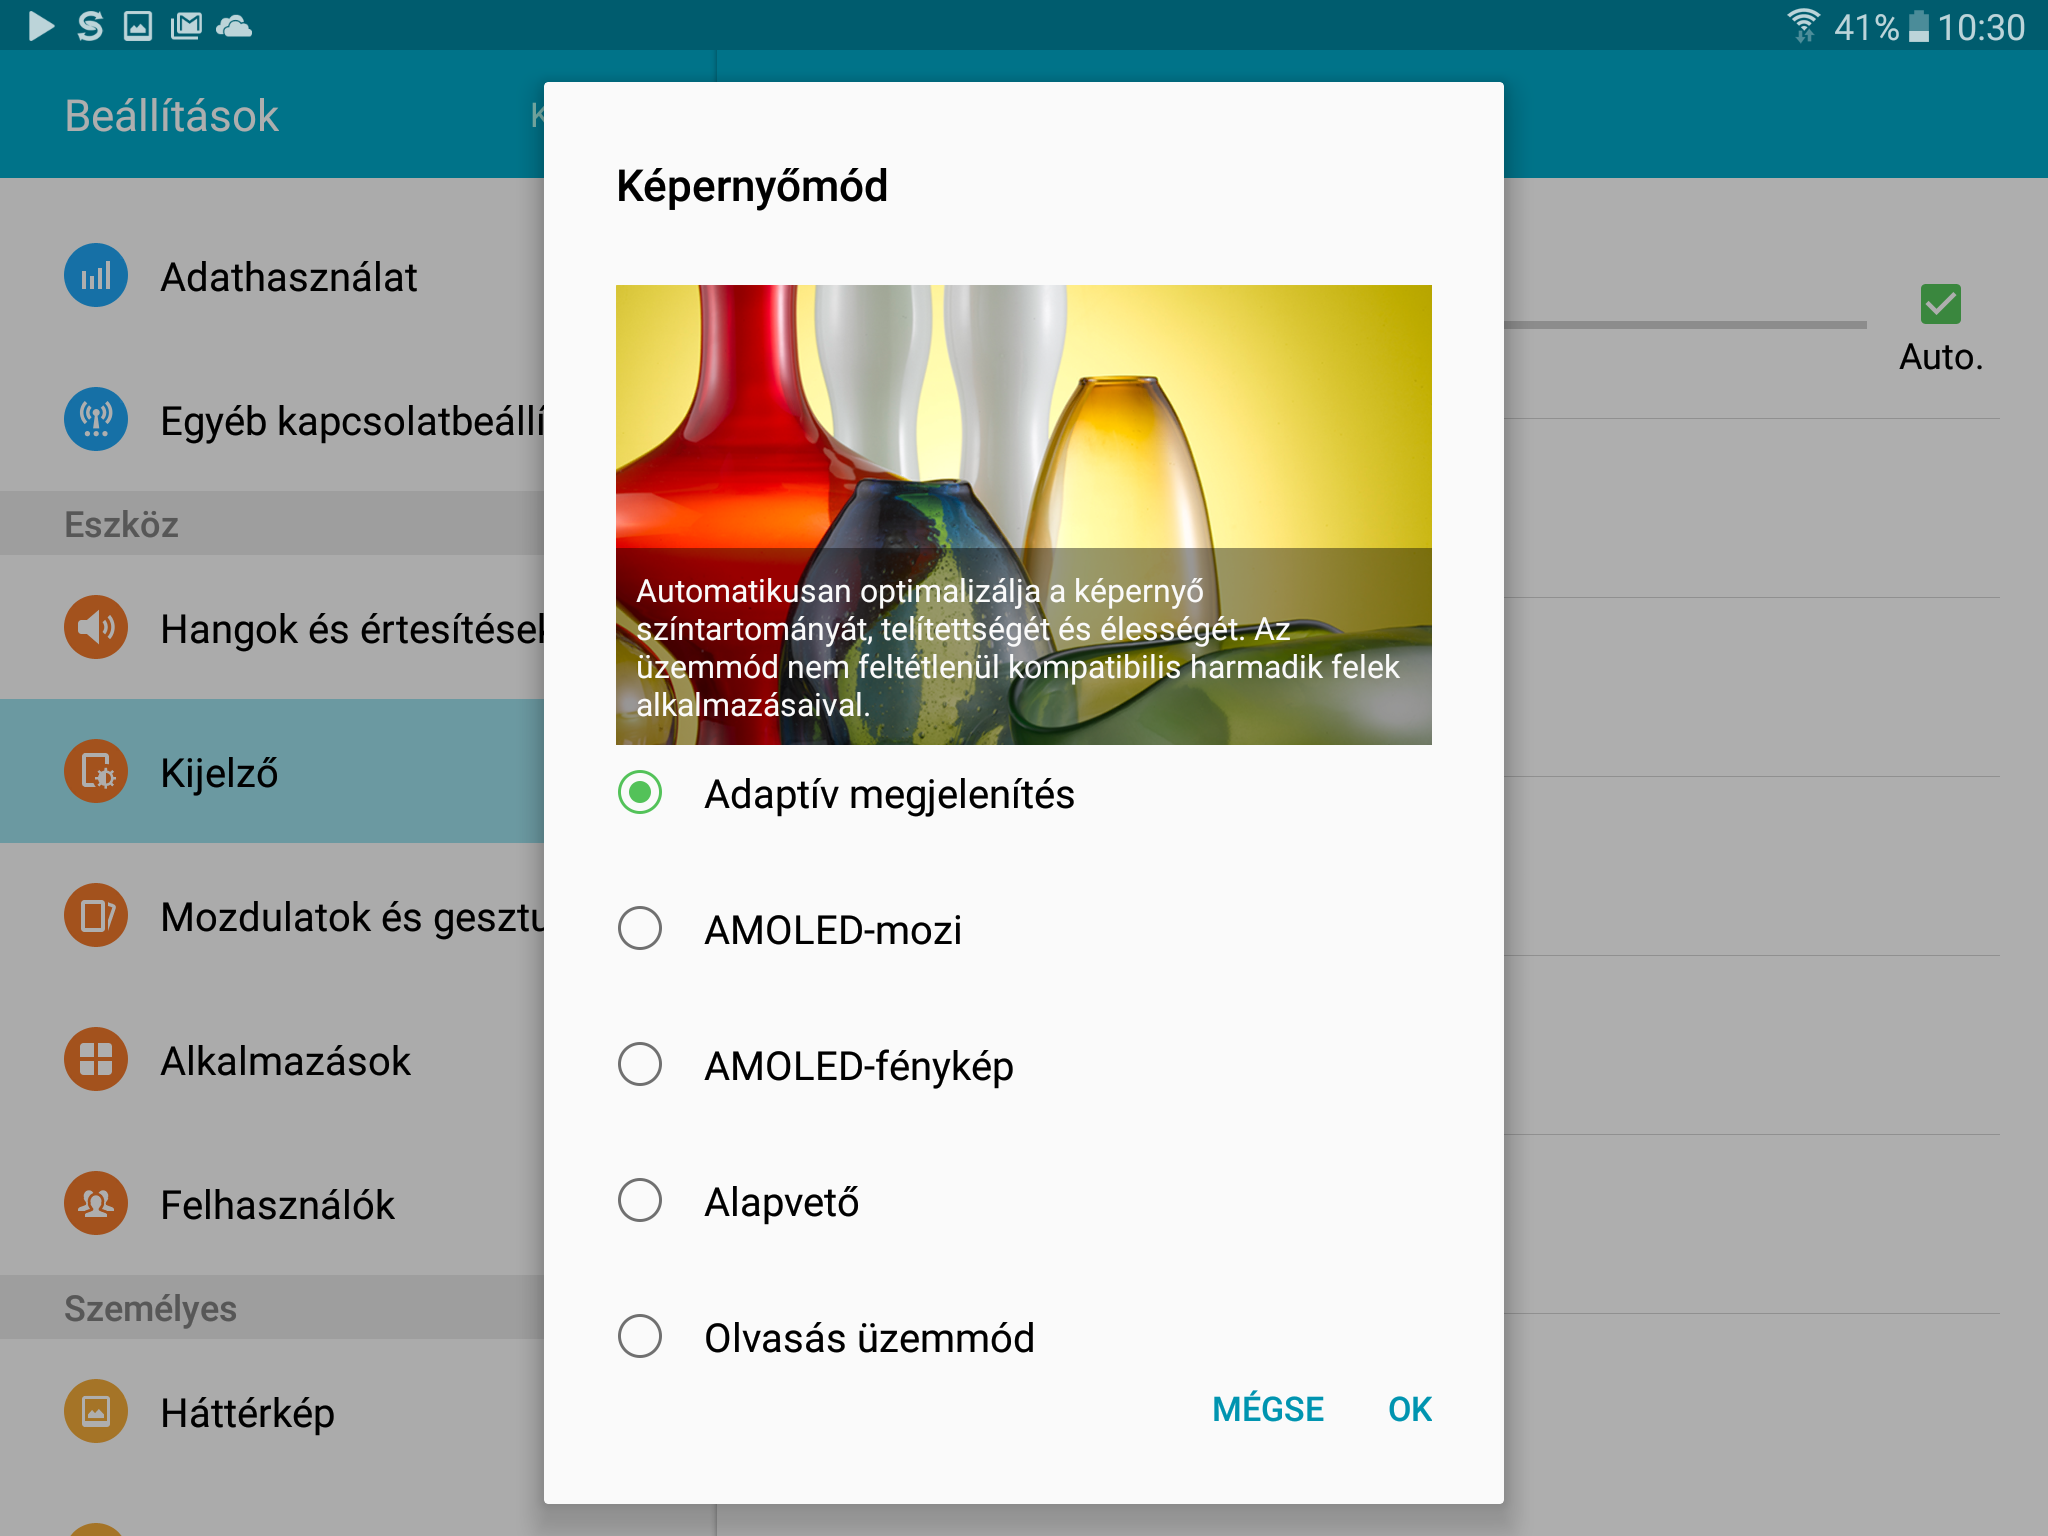Enable Olvasás üzemmód radio option
The height and width of the screenshot is (1536, 2048).
640,1337
